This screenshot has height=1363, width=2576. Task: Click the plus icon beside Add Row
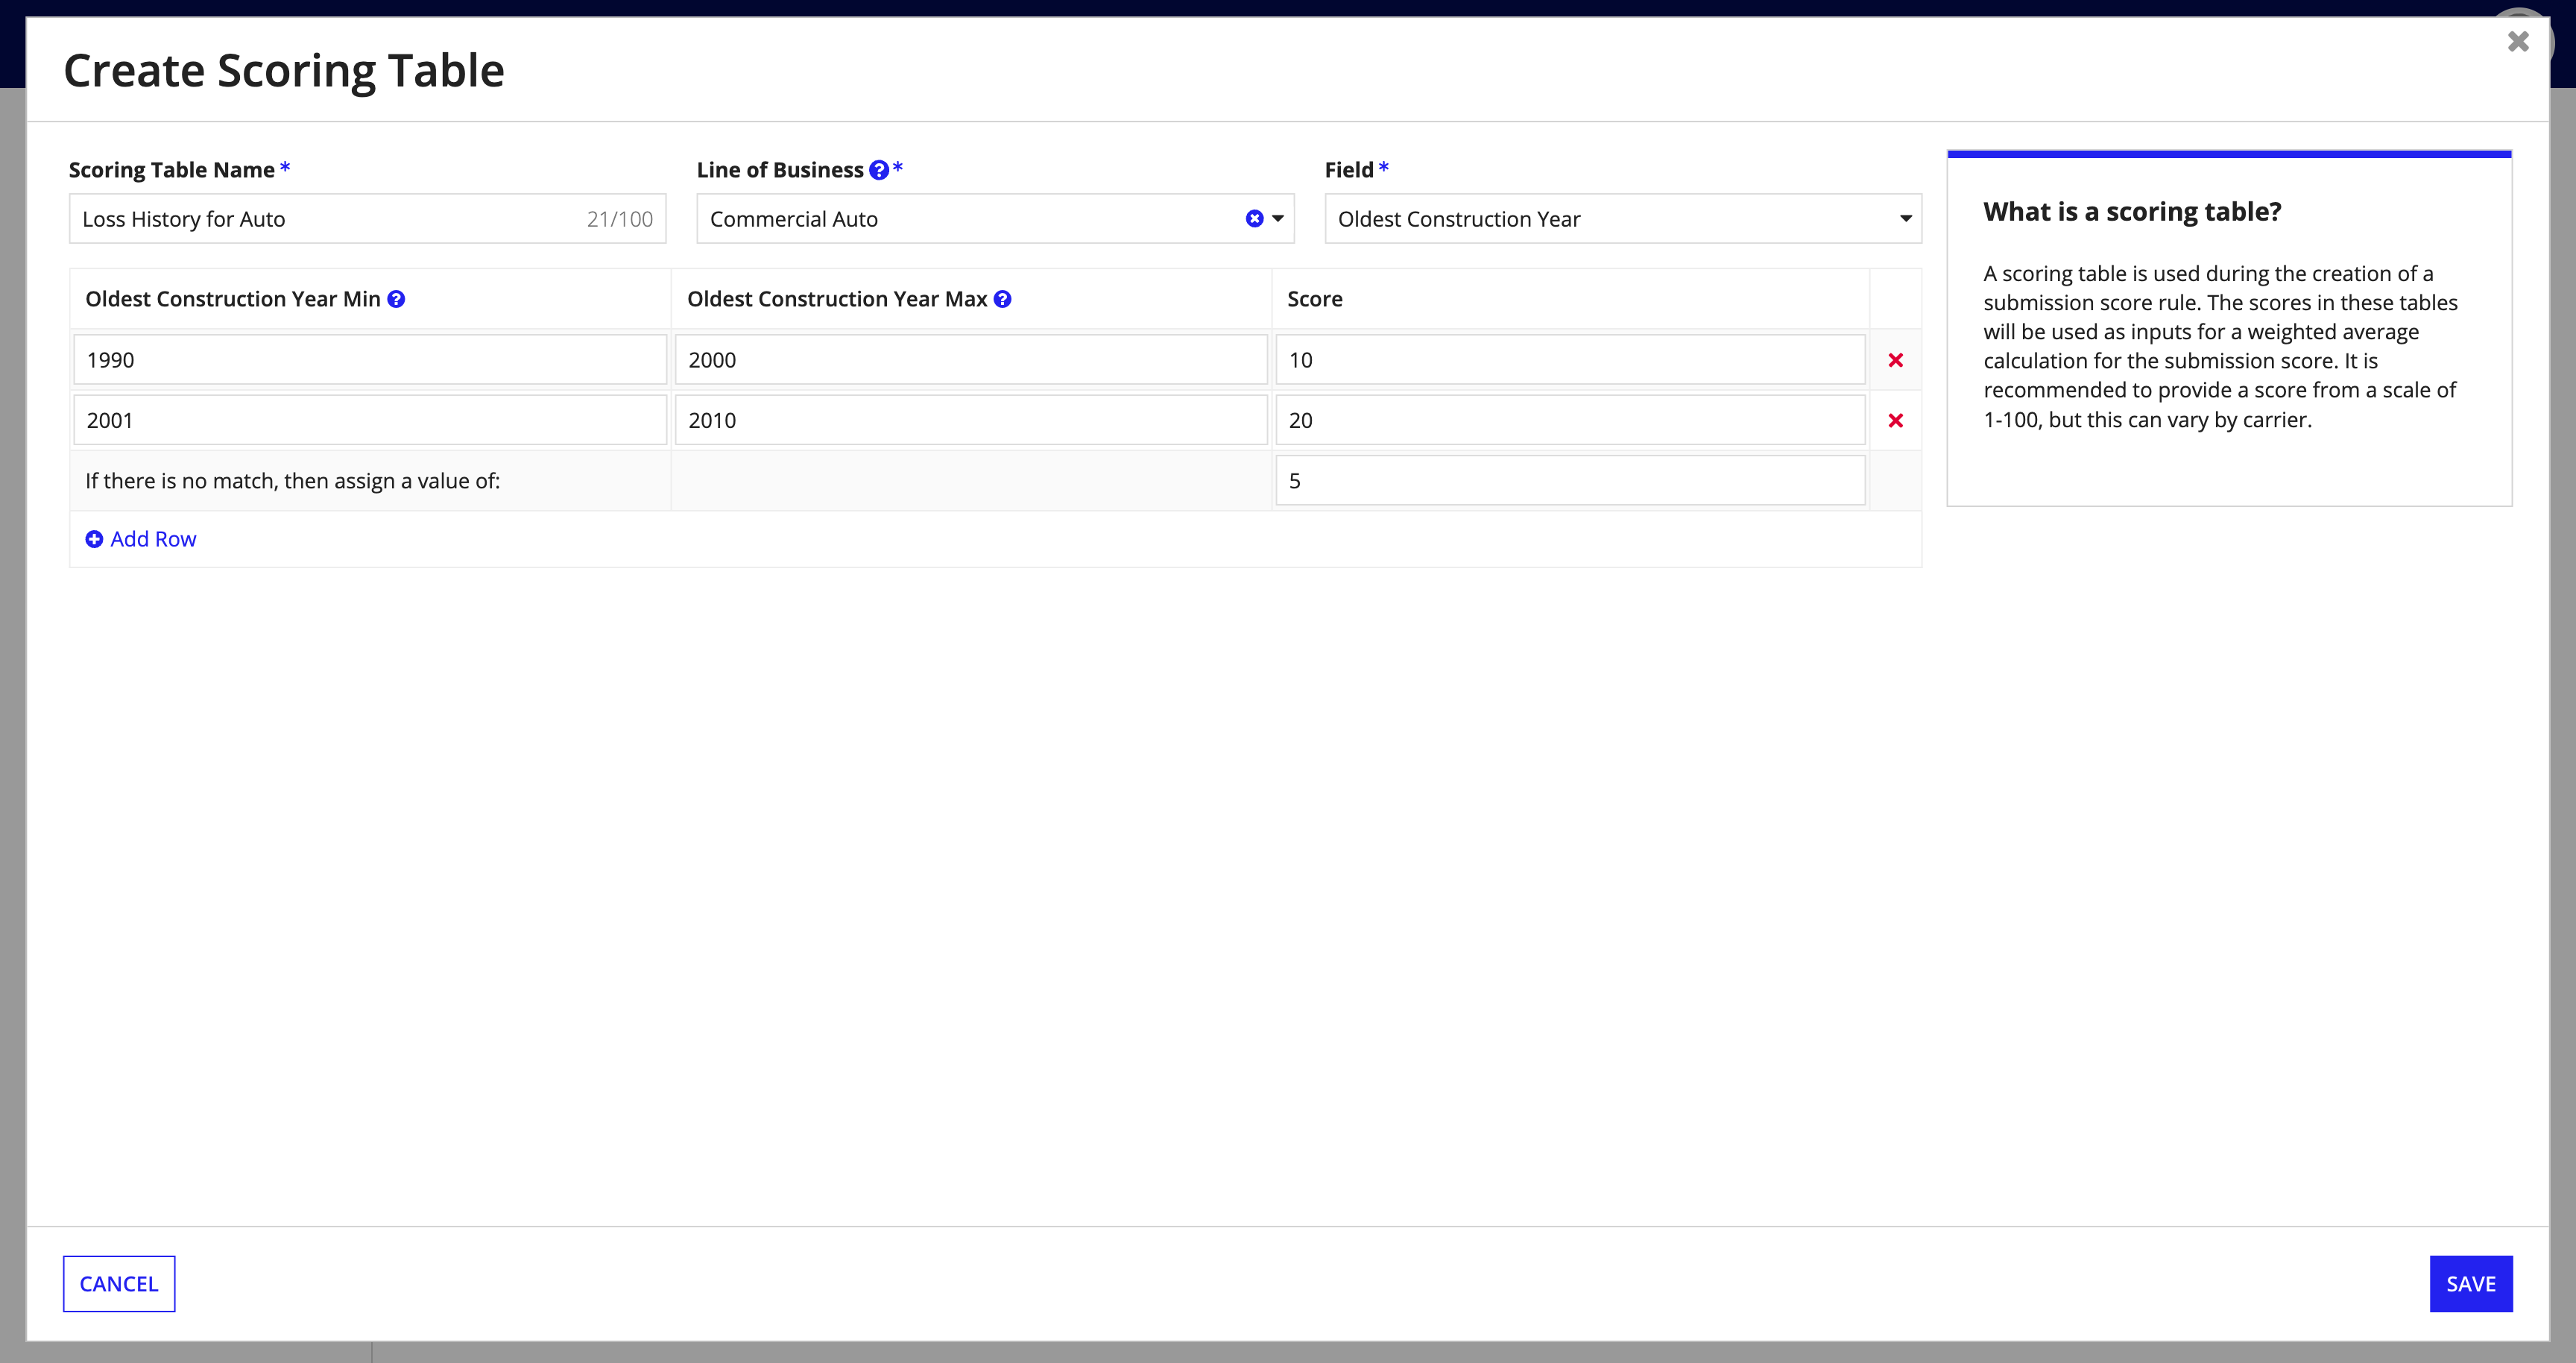[x=94, y=539]
